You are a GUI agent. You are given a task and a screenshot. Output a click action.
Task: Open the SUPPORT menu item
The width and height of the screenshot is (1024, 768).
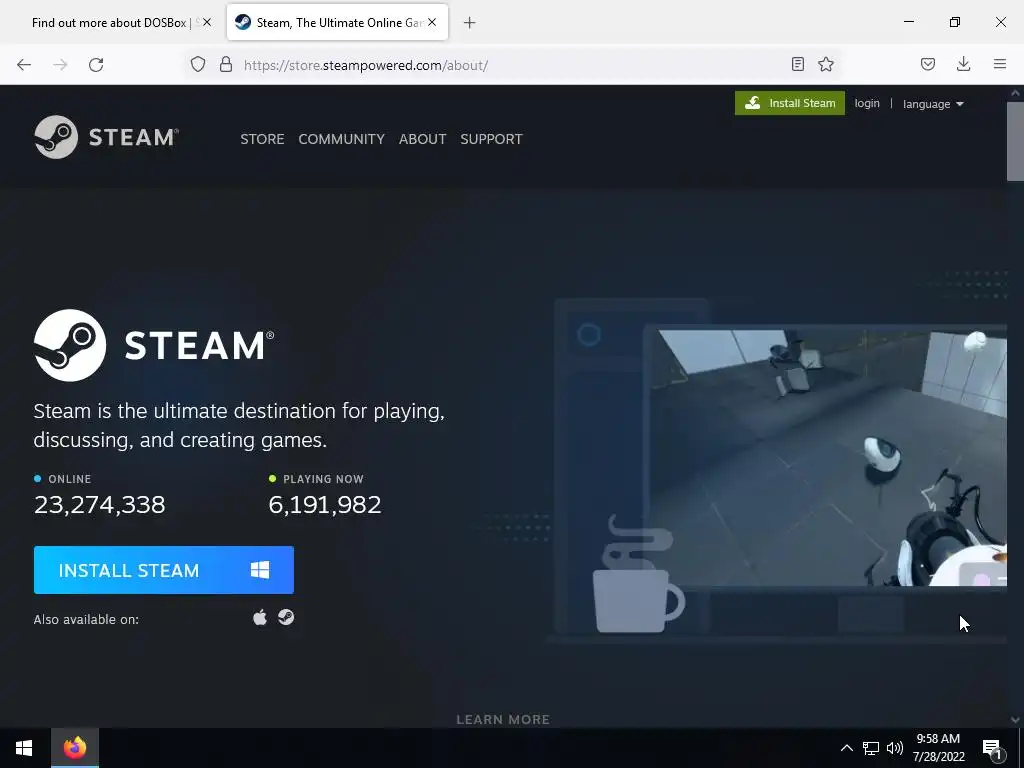pos(491,139)
